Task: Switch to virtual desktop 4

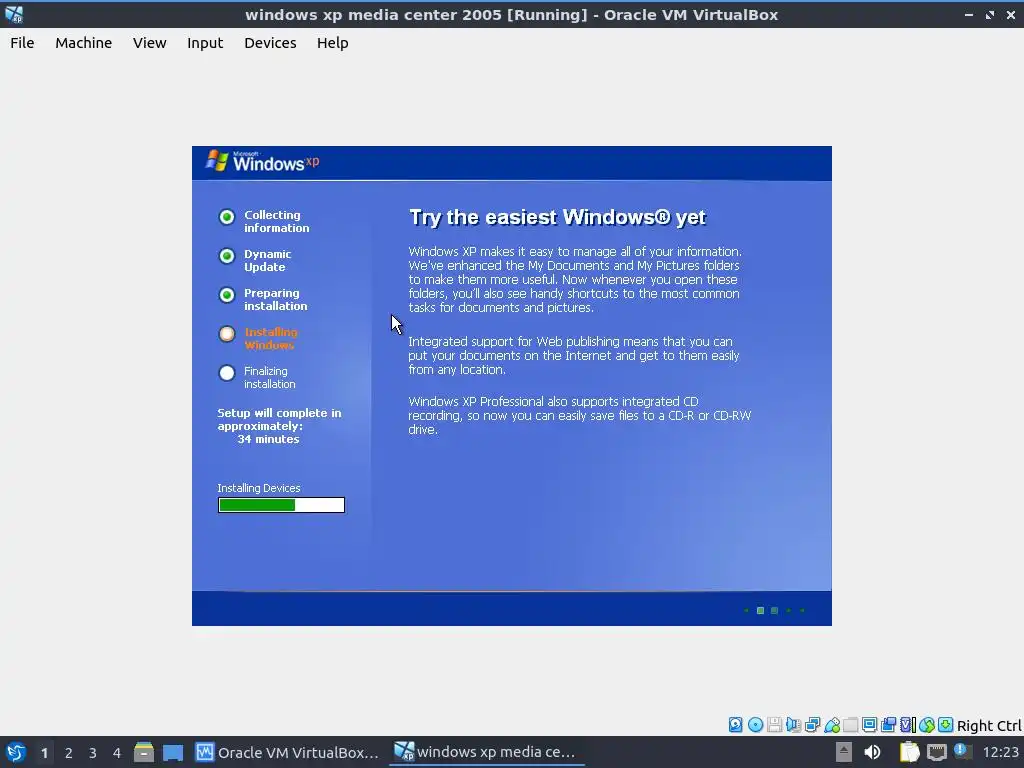Action: point(117,753)
